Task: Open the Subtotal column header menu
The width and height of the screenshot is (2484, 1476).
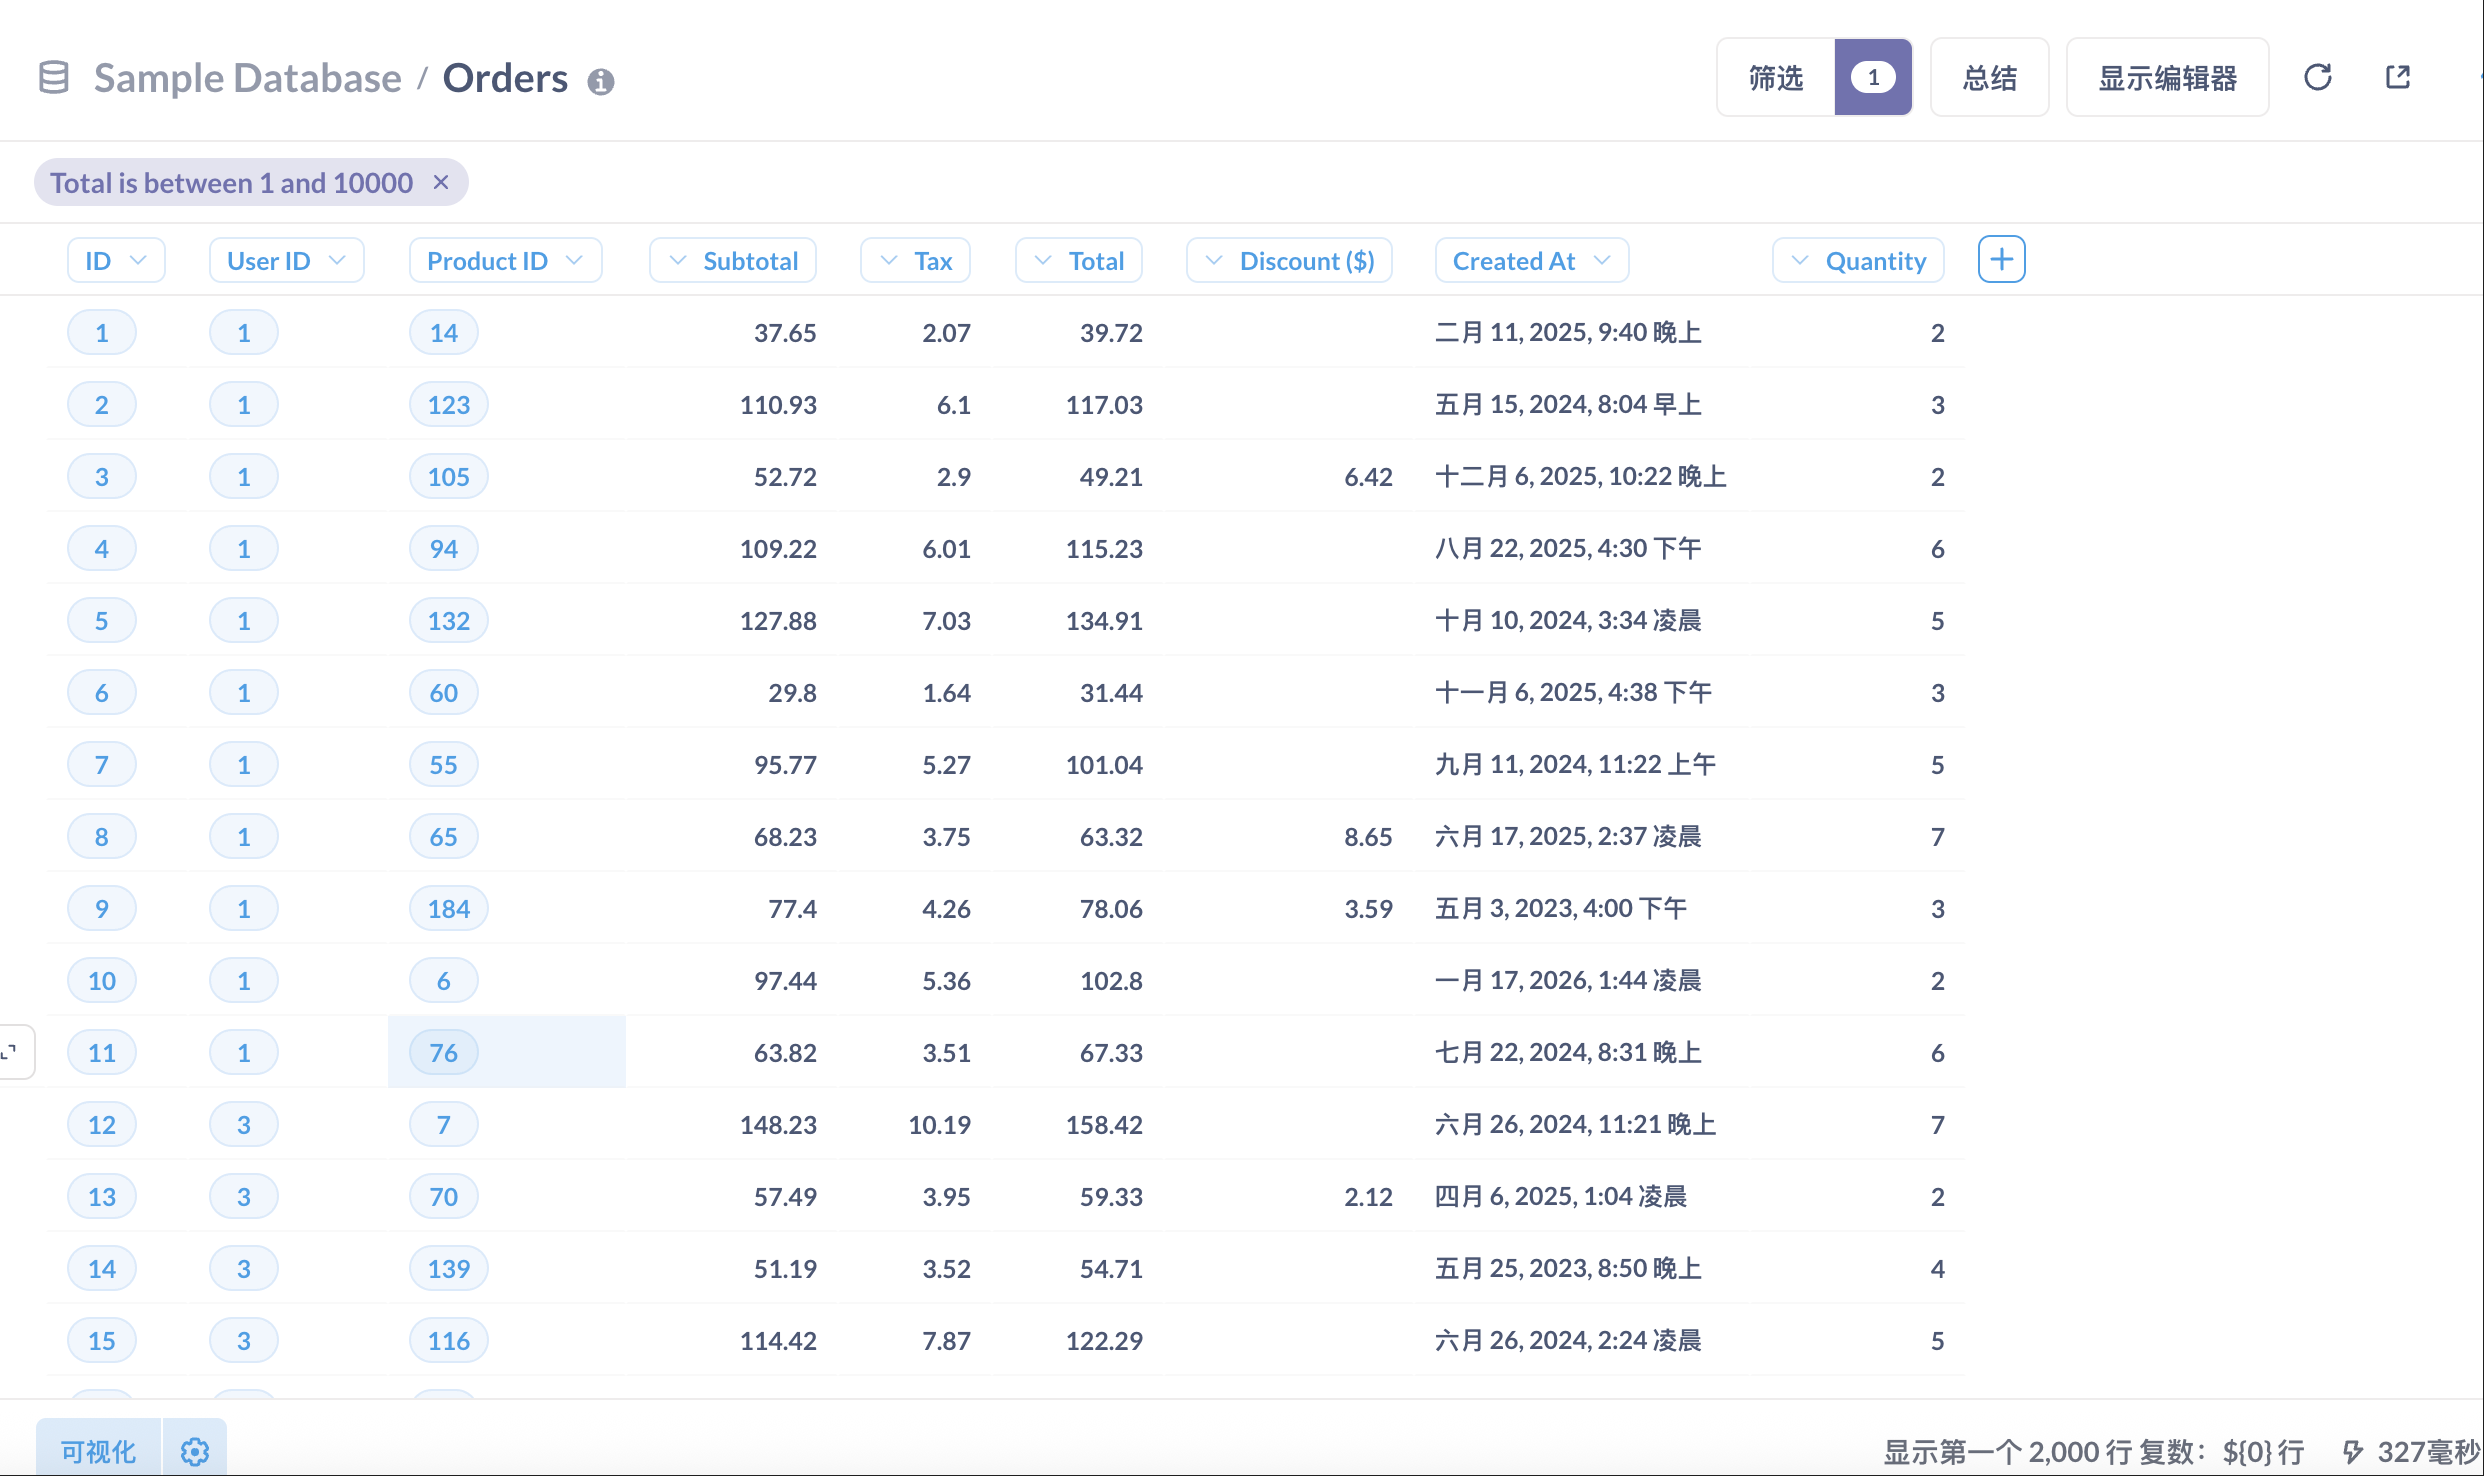Action: (733, 261)
